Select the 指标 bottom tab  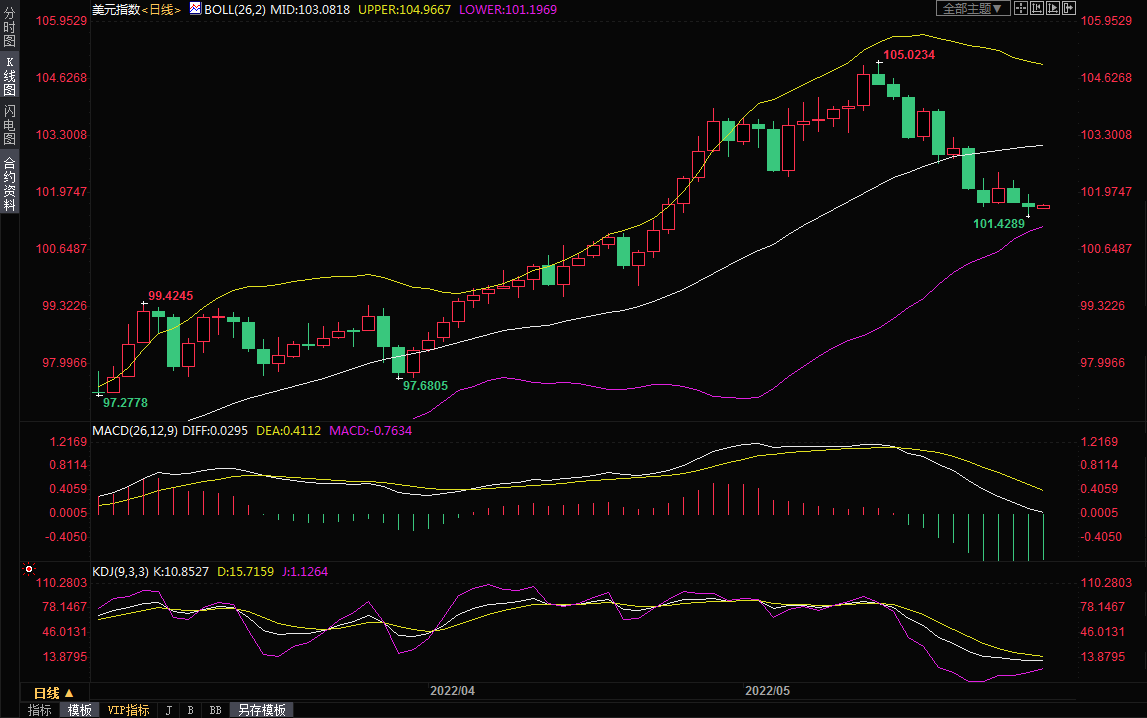[x=40, y=710]
